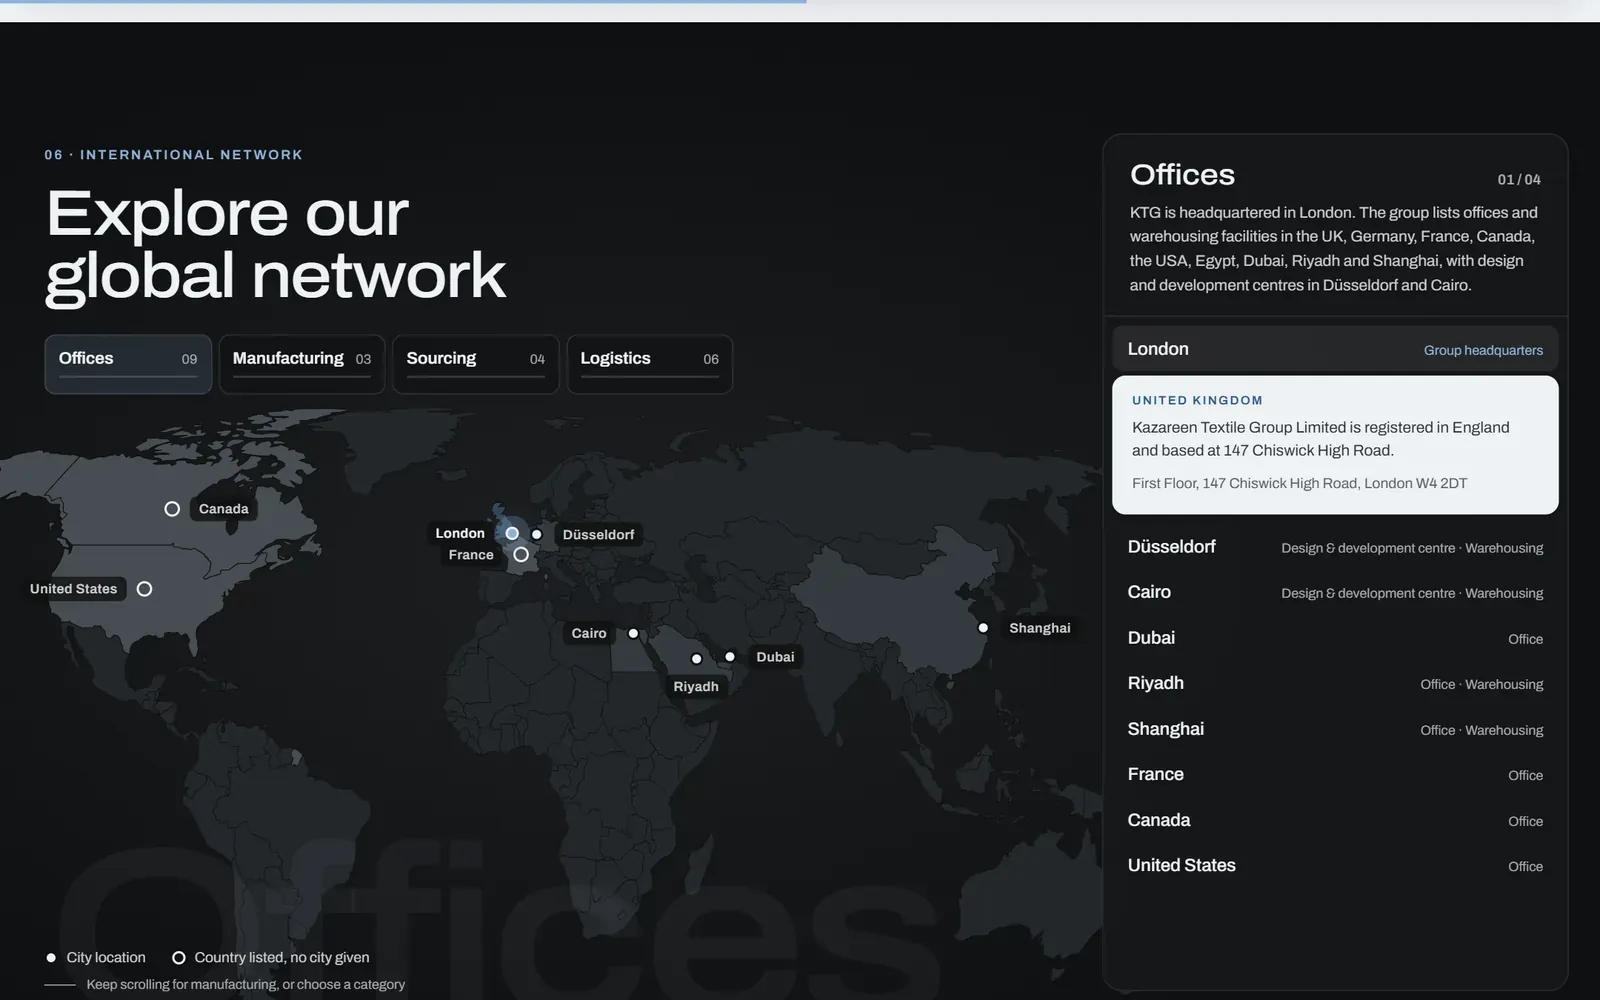Click the Riyadh map label
The height and width of the screenshot is (1000, 1600).
click(696, 687)
